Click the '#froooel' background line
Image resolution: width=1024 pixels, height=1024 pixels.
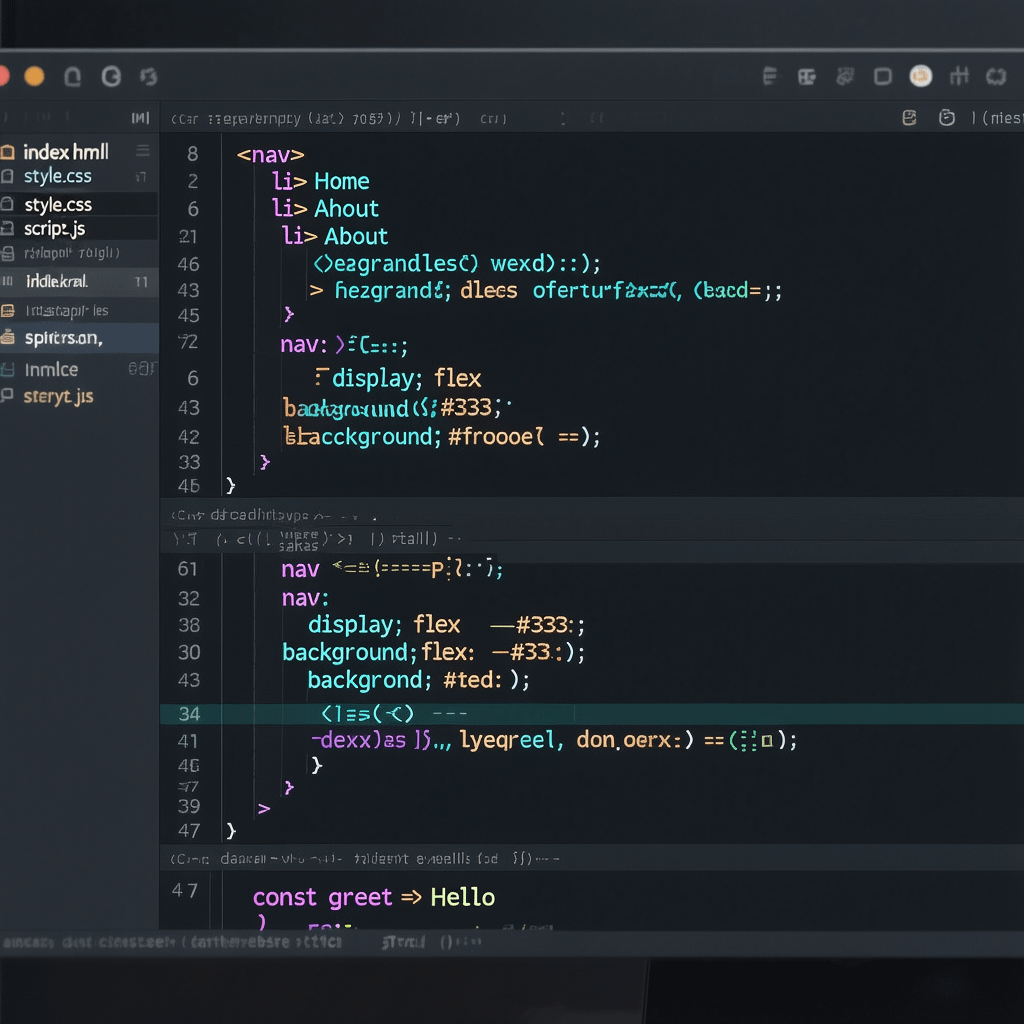point(441,436)
